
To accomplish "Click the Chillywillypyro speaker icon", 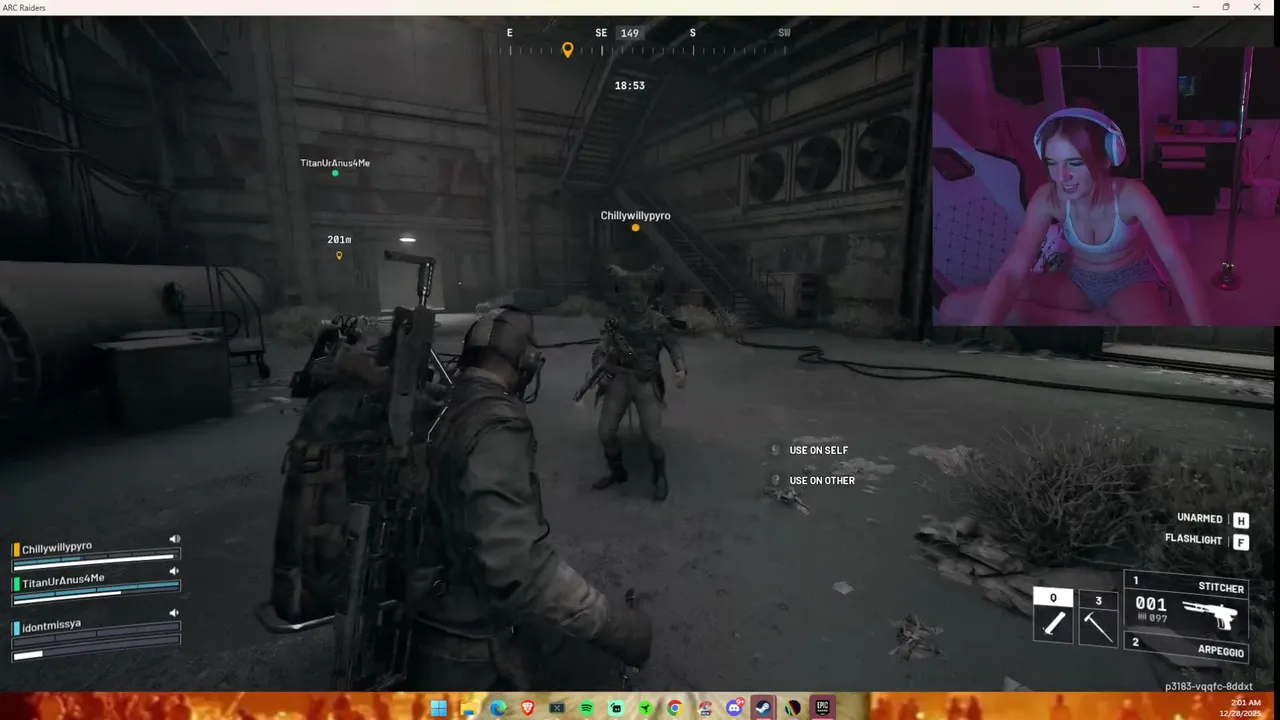I will (174, 539).
